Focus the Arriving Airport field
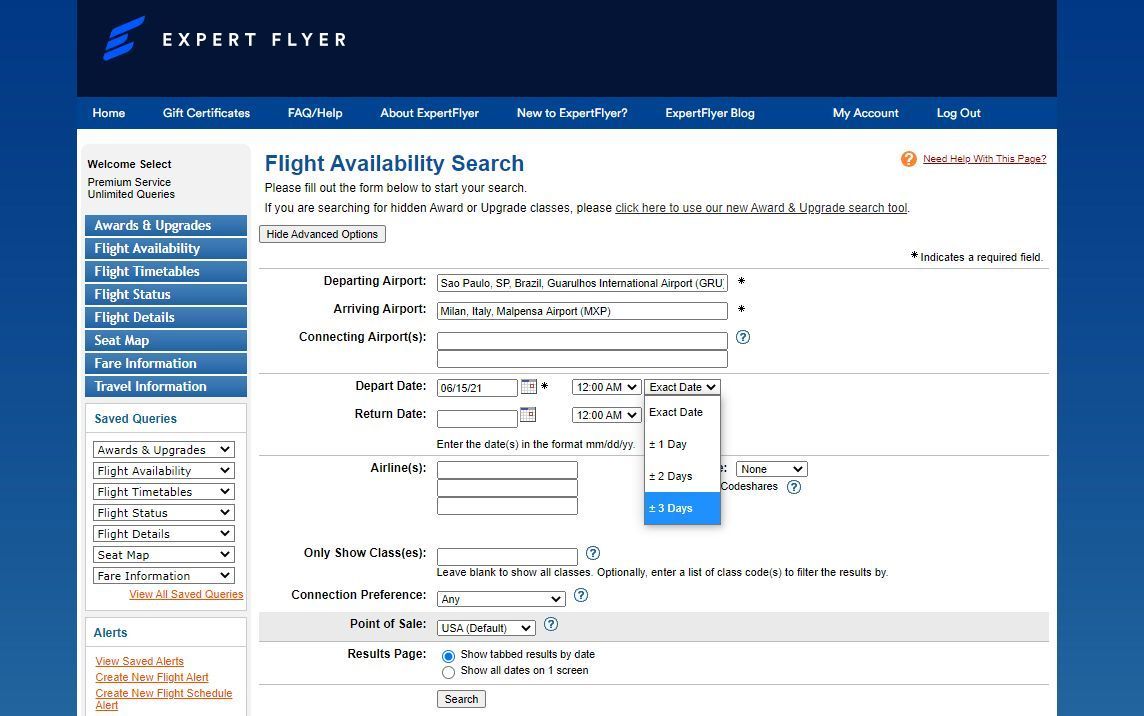This screenshot has height=716, width=1144. click(582, 311)
